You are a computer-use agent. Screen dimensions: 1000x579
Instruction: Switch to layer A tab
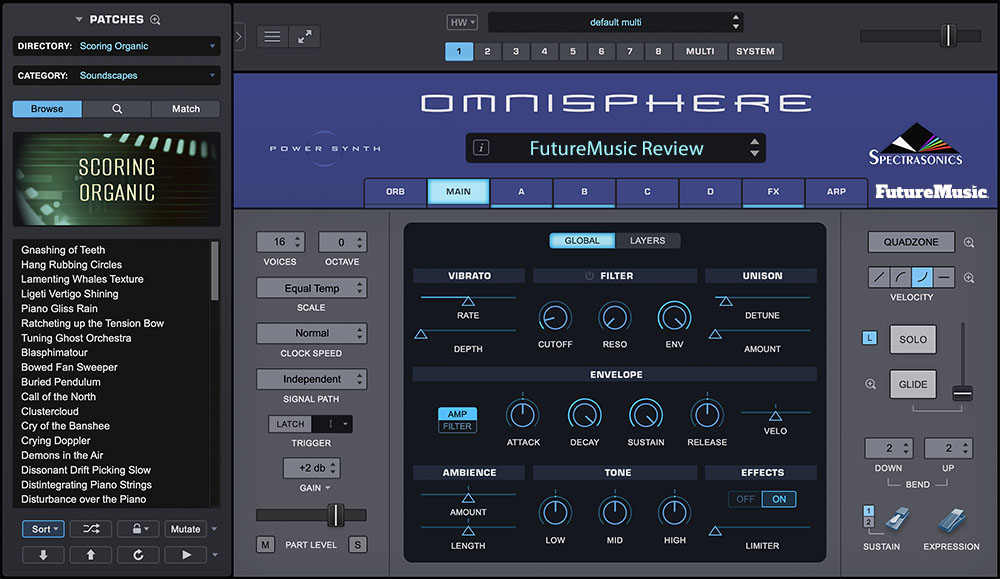[521, 192]
